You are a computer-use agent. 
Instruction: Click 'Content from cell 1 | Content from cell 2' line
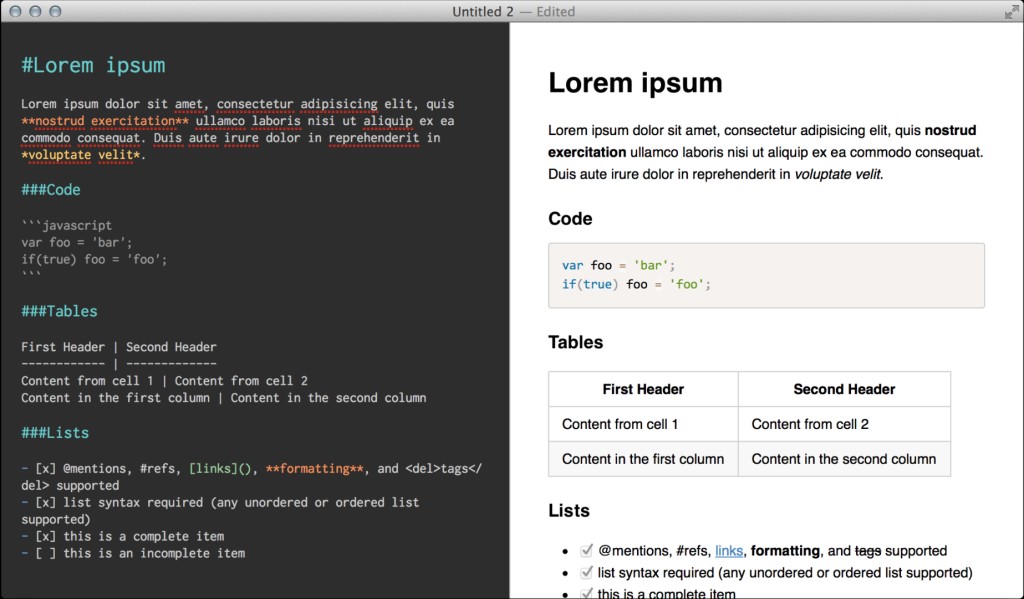point(165,381)
